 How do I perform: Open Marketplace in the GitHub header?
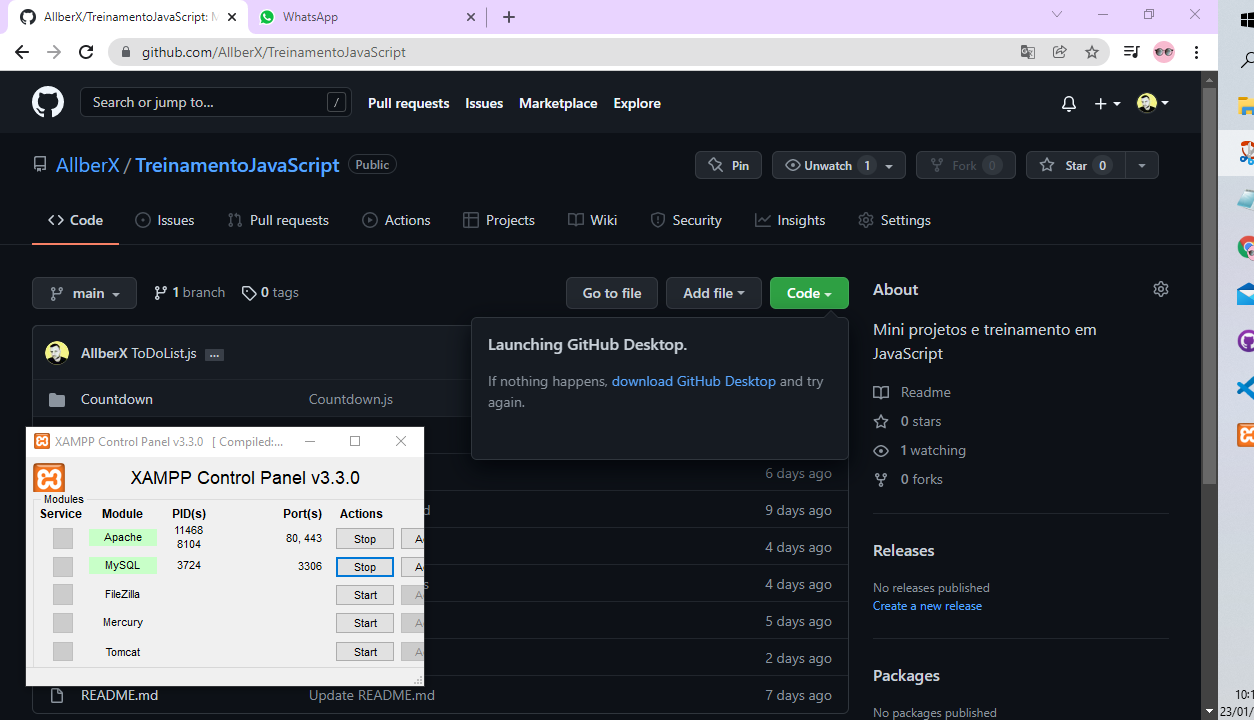(x=558, y=103)
